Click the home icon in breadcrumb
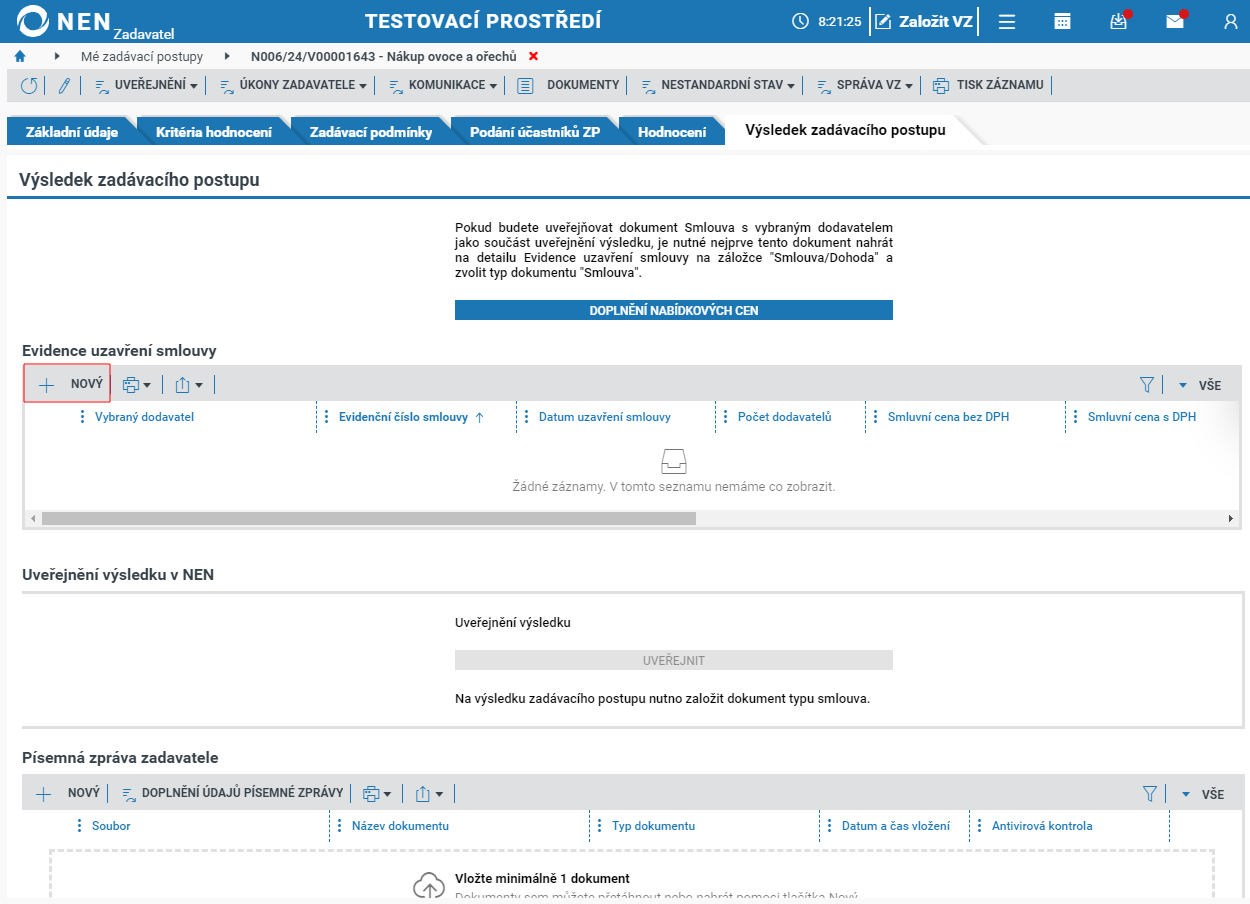The image size is (1250, 904). (20, 57)
